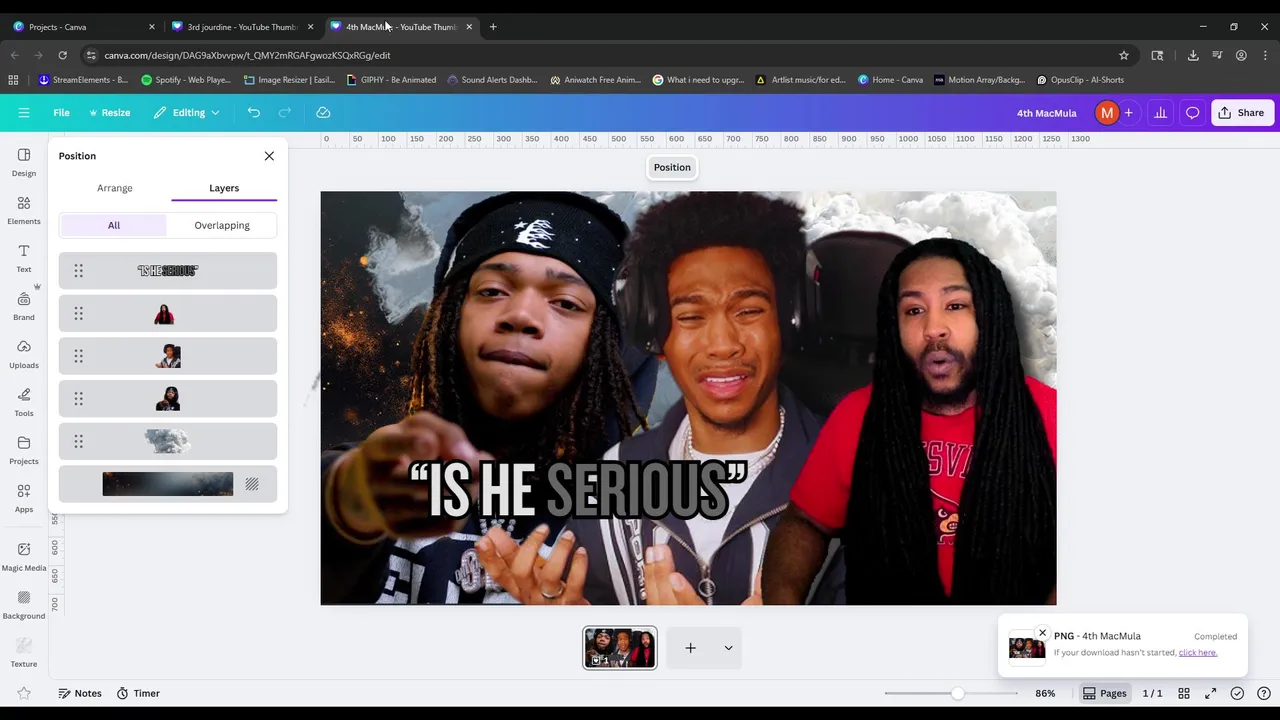Viewport: 1280px width, 720px height.
Task: Open the File menu
Action: [x=61, y=113]
